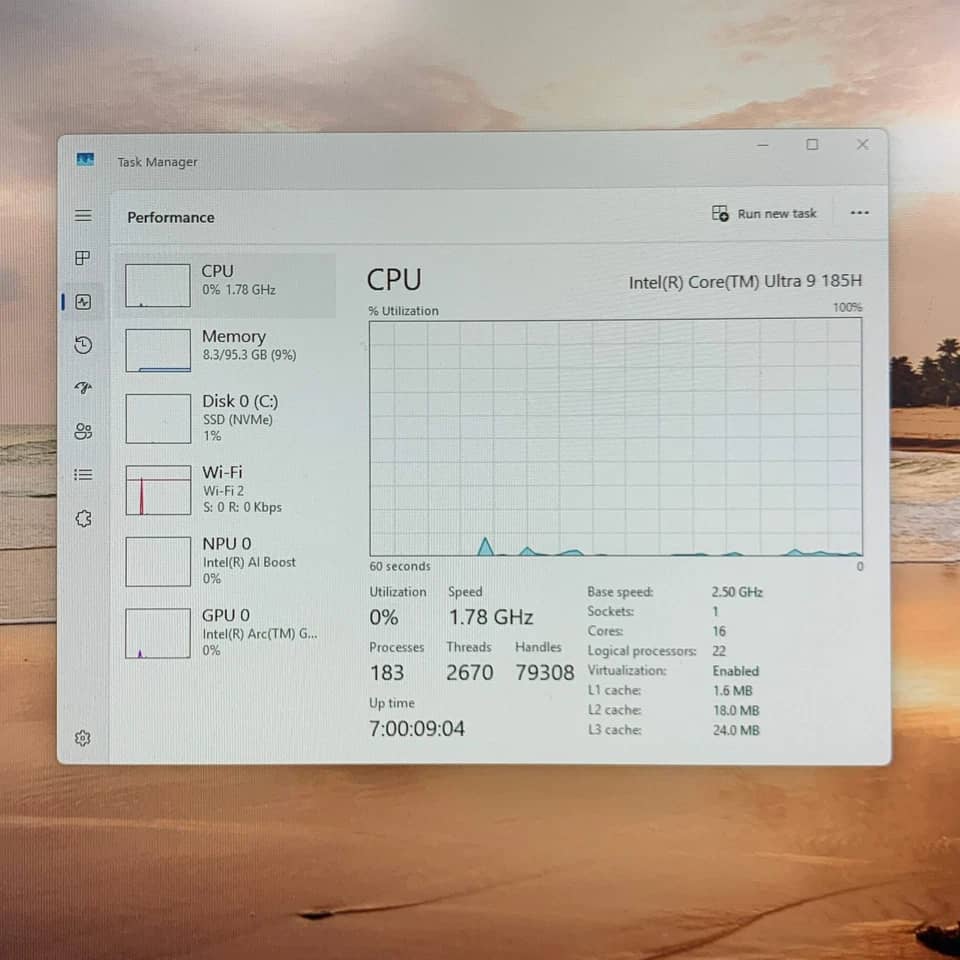960x960 pixels.
Task: Open the Processes page icon
Action: (x=83, y=258)
